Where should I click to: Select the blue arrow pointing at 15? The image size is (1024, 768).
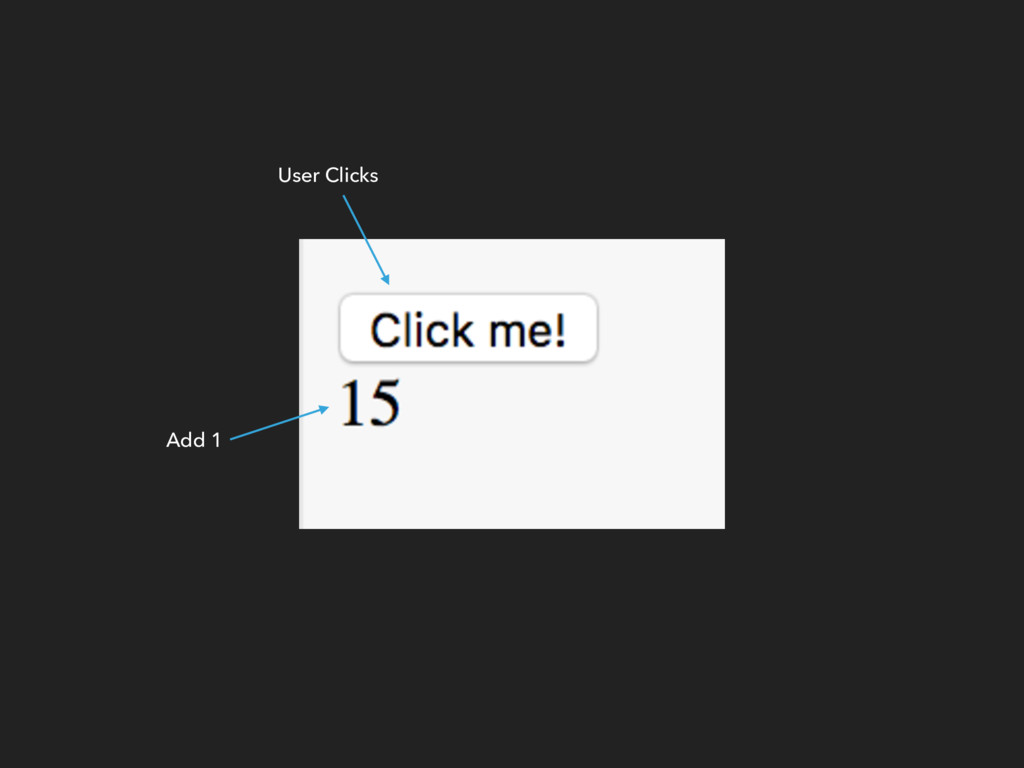[280, 423]
